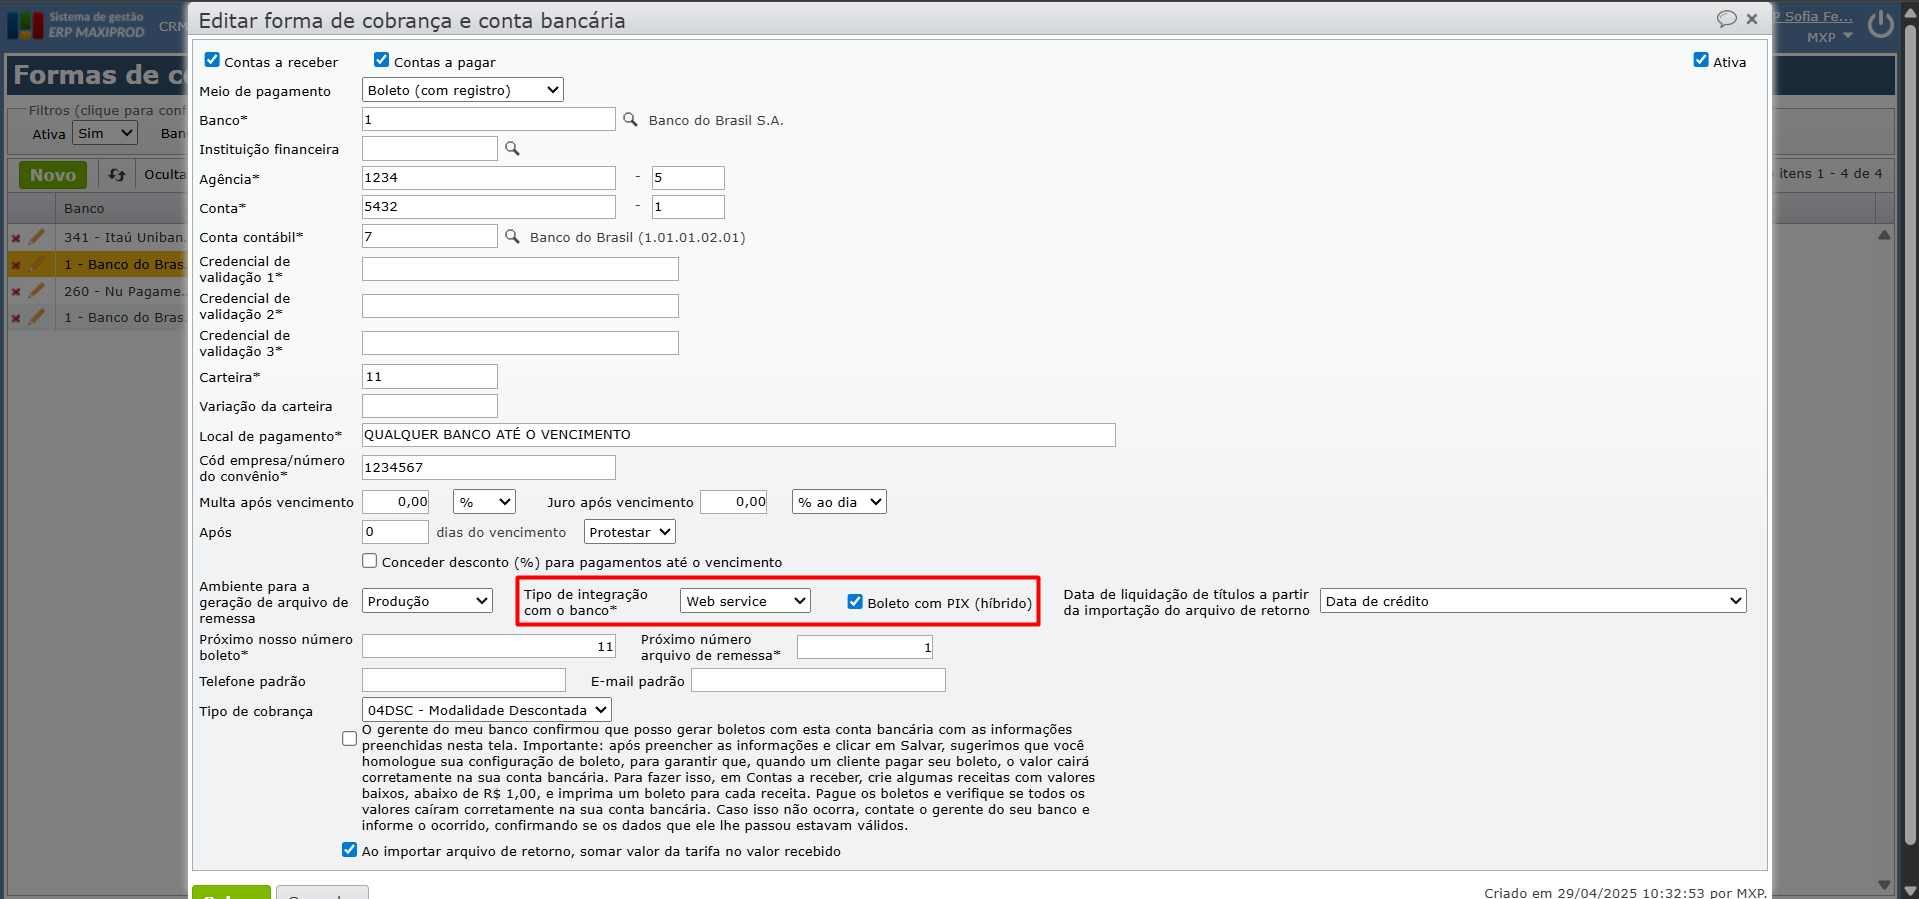Delete the last 1 - Banco do Brasil row
1919x899 pixels.
point(16,318)
